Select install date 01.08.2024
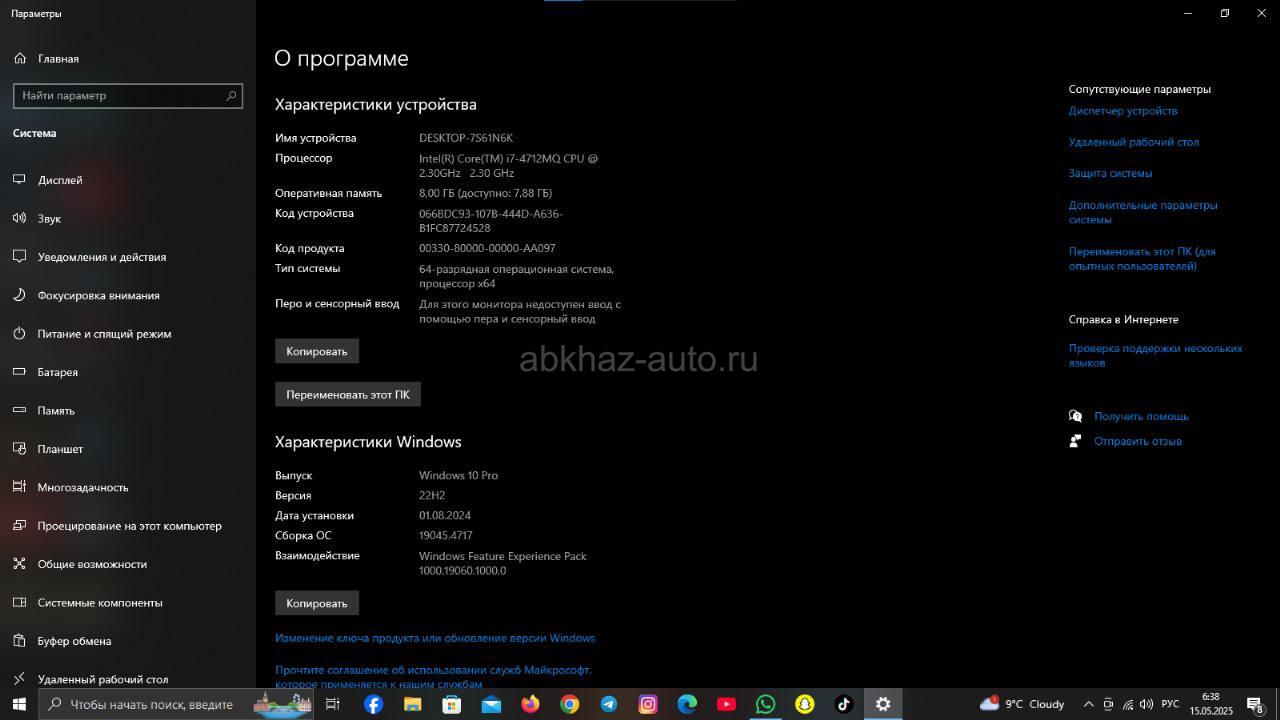The width and height of the screenshot is (1280, 720). point(445,515)
